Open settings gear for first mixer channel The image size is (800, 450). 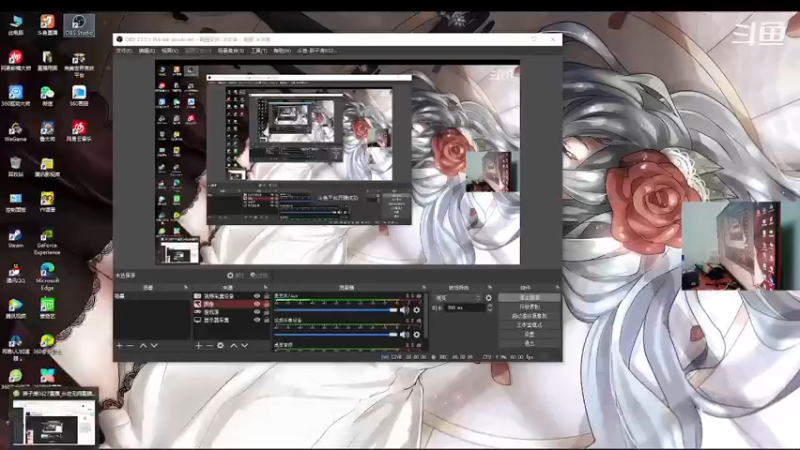coord(417,310)
